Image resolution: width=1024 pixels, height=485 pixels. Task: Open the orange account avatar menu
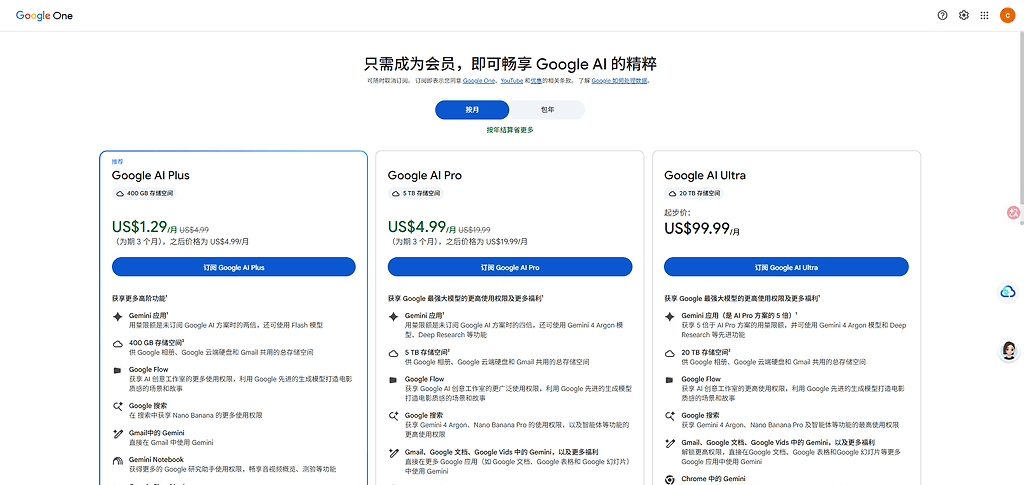[x=1007, y=16]
